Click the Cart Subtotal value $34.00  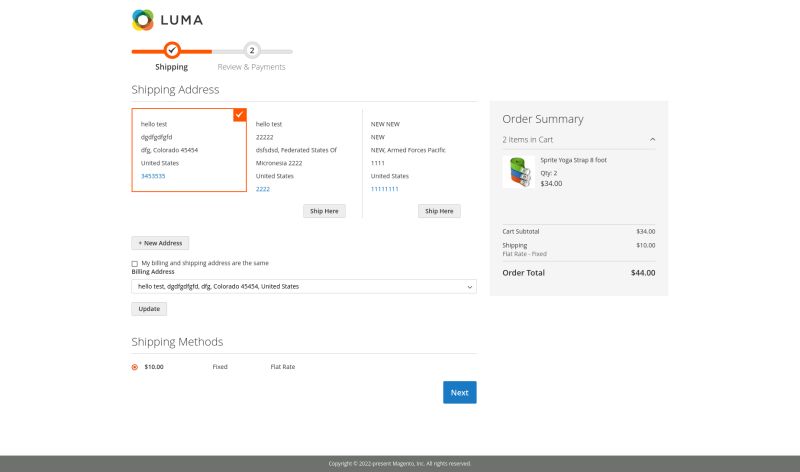coord(645,232)
